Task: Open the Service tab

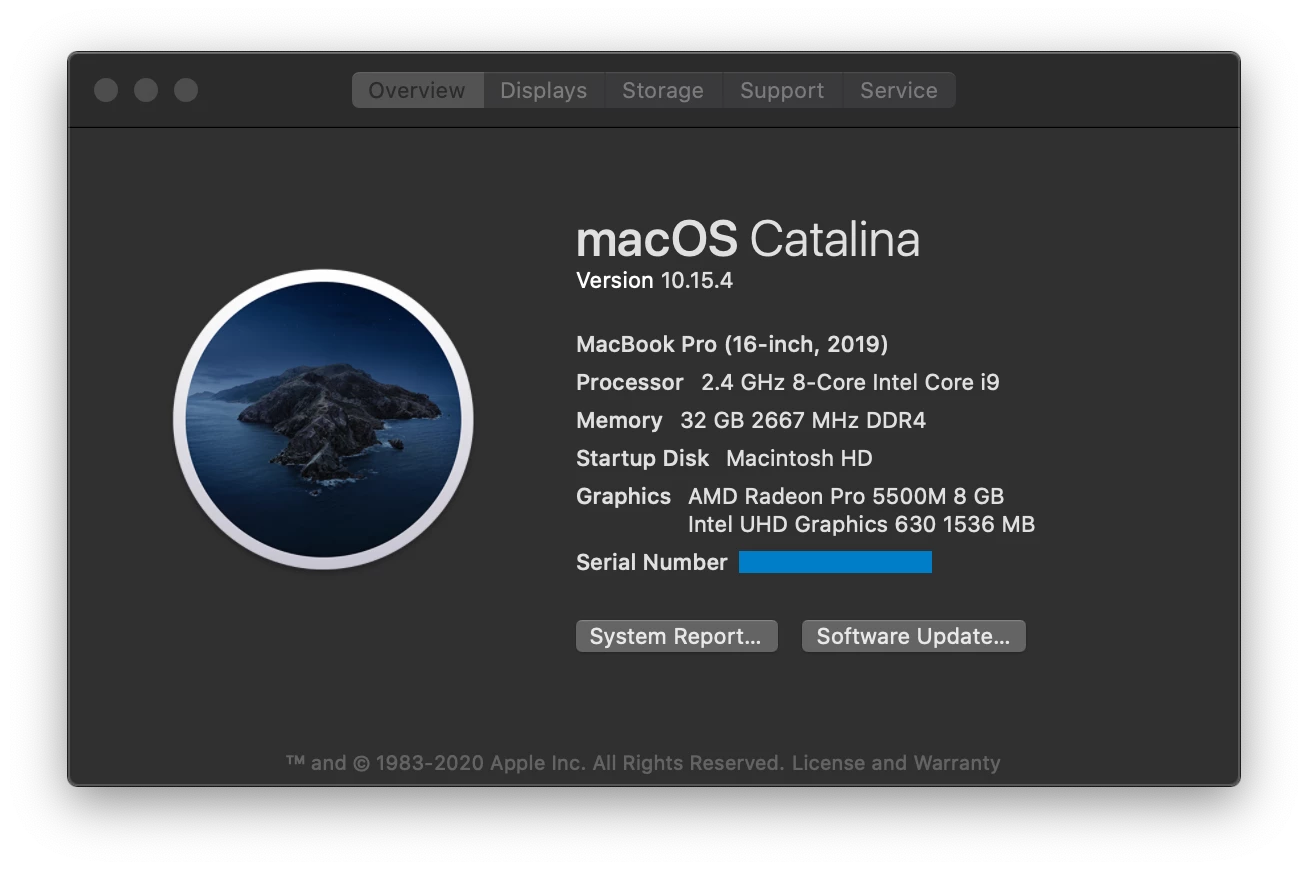Action: tap(899, 90)
